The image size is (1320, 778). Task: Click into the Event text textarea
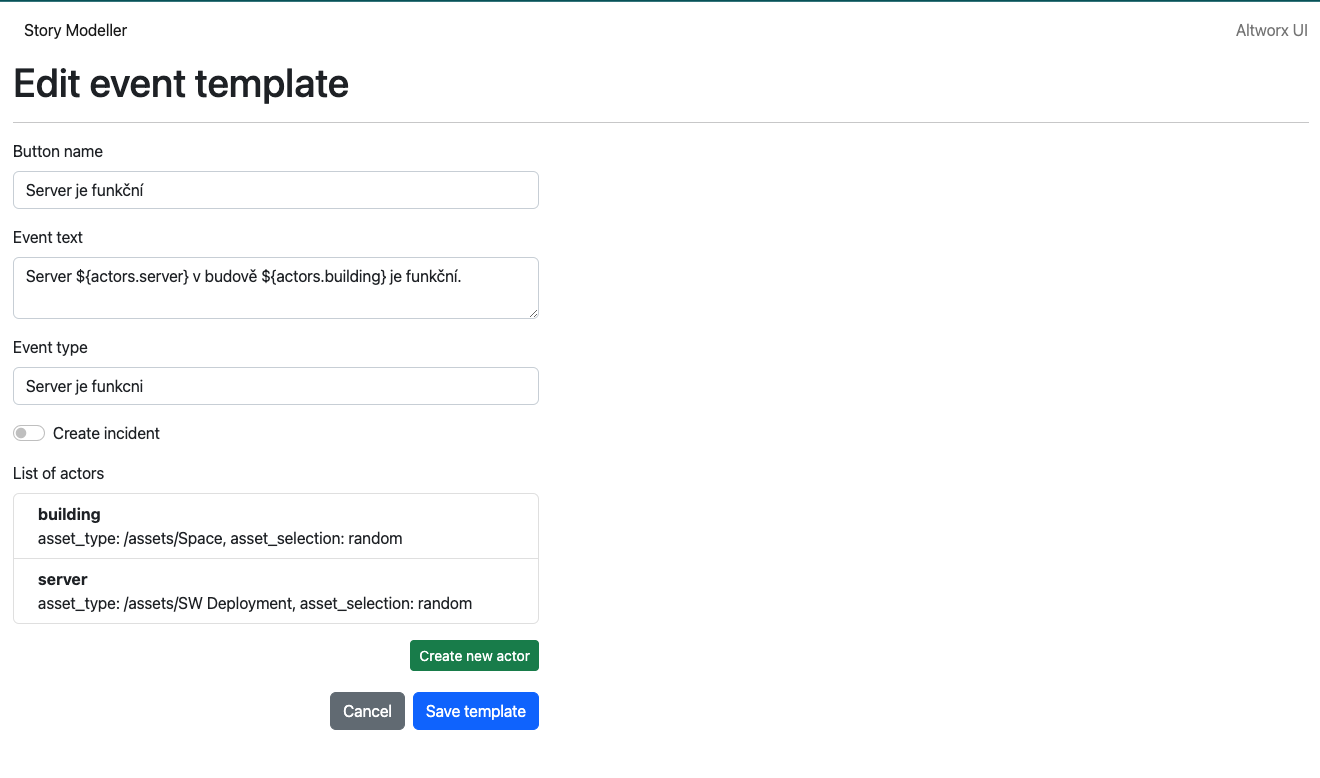point(276,287)
